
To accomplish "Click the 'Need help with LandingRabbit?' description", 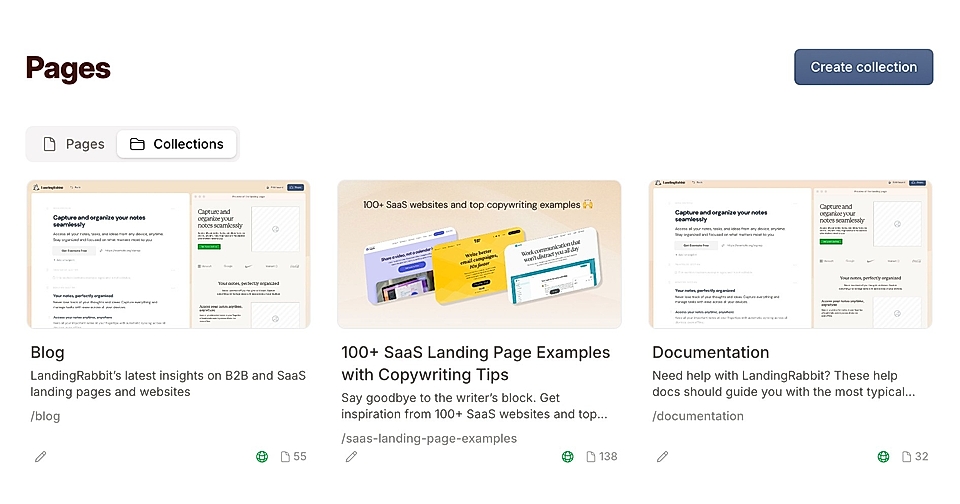I will (x=784, y=383).
